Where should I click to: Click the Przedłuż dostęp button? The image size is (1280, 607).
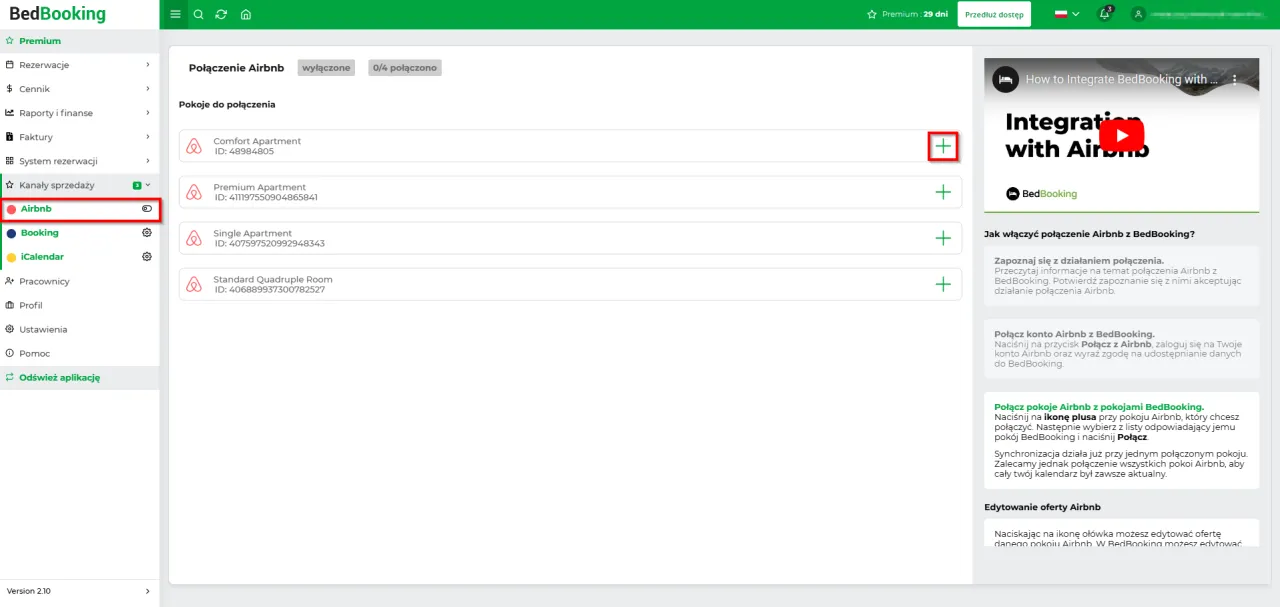pyautogui.click(x=994, y=14)
